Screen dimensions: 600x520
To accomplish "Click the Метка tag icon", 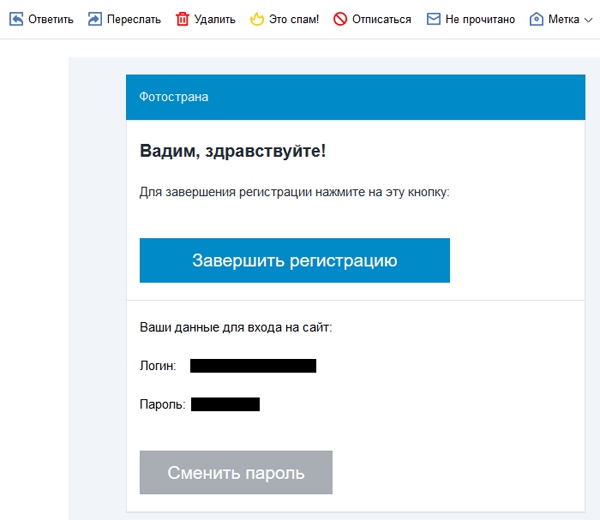I will 536,19.
